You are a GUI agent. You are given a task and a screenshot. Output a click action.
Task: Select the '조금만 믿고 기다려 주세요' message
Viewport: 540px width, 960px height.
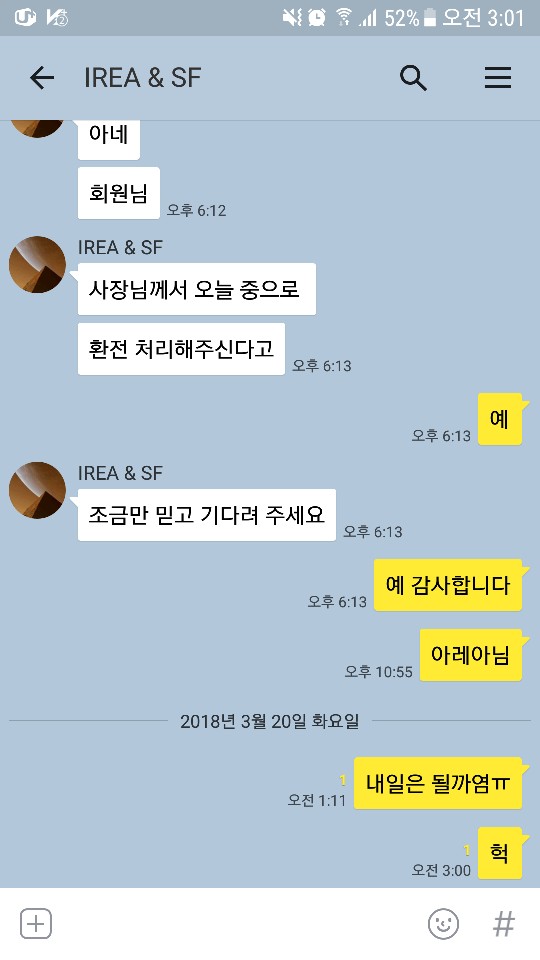206,515
